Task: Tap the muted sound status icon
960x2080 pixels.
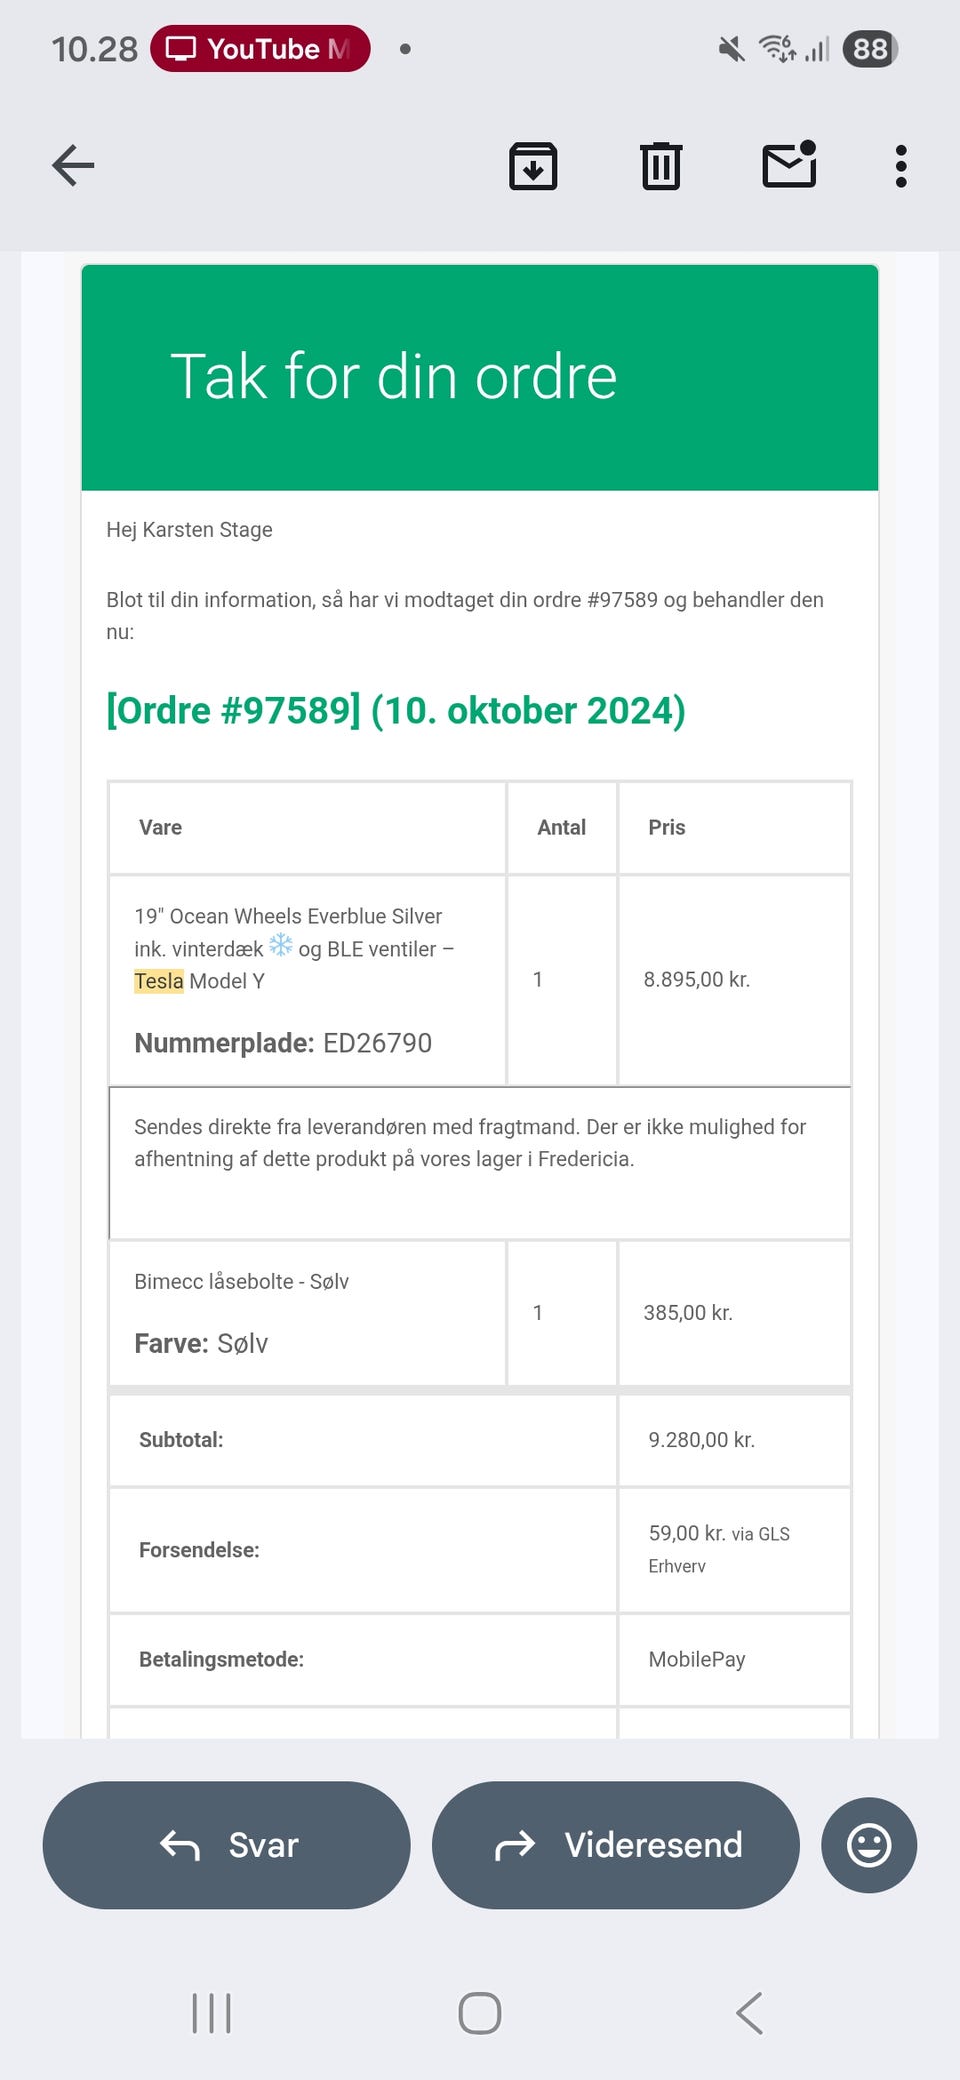Action: [732, 49]
